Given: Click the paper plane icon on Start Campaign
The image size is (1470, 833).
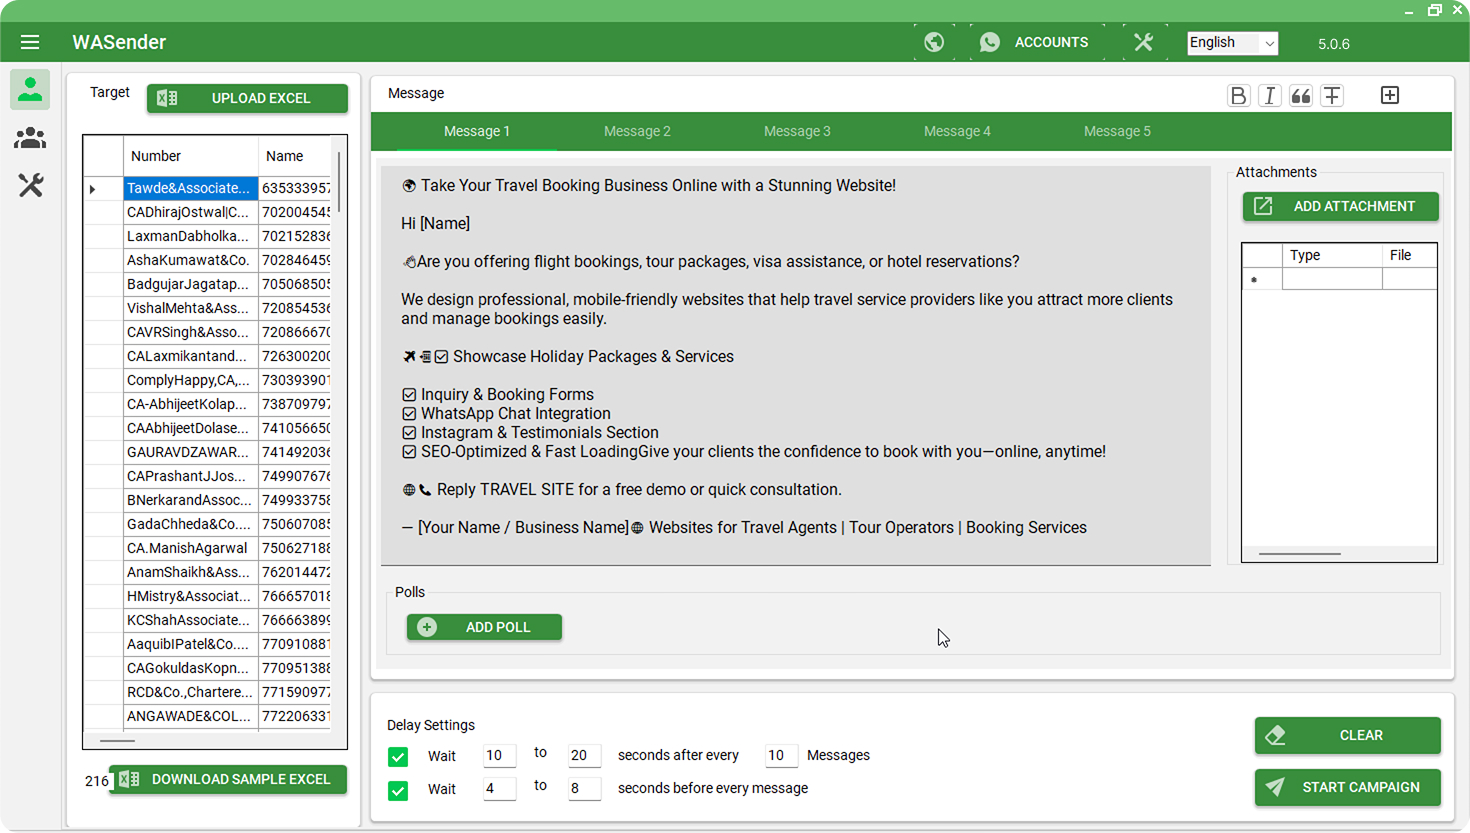Looking at the screenshot, I should point(1275,787).
